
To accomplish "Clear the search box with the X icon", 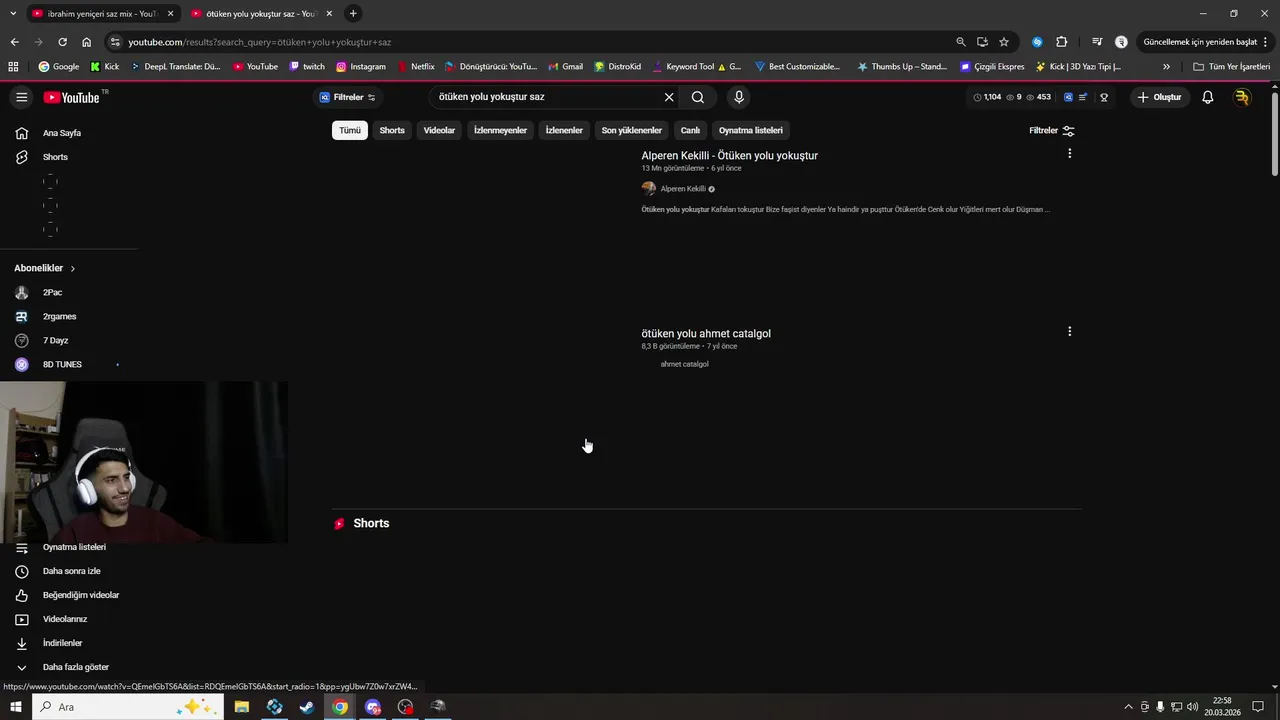I will pos(669,97).
